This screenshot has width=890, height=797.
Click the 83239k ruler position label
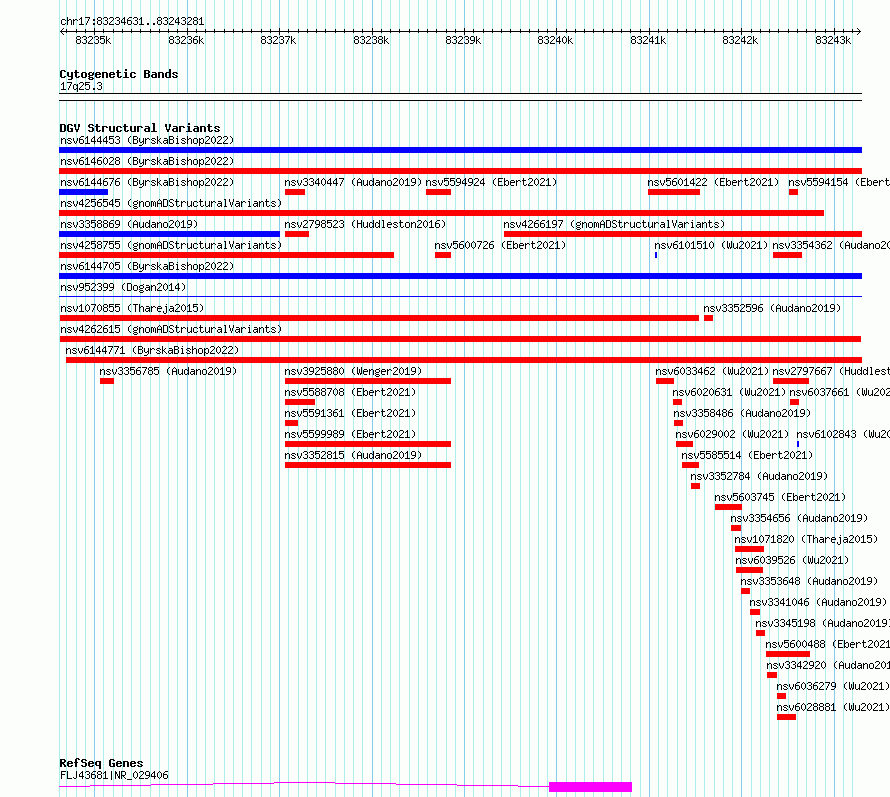point(463,40)
